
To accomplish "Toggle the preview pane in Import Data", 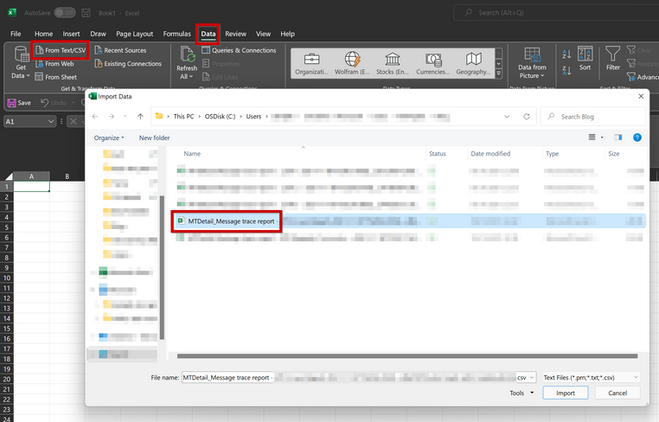I will [617, 137].
